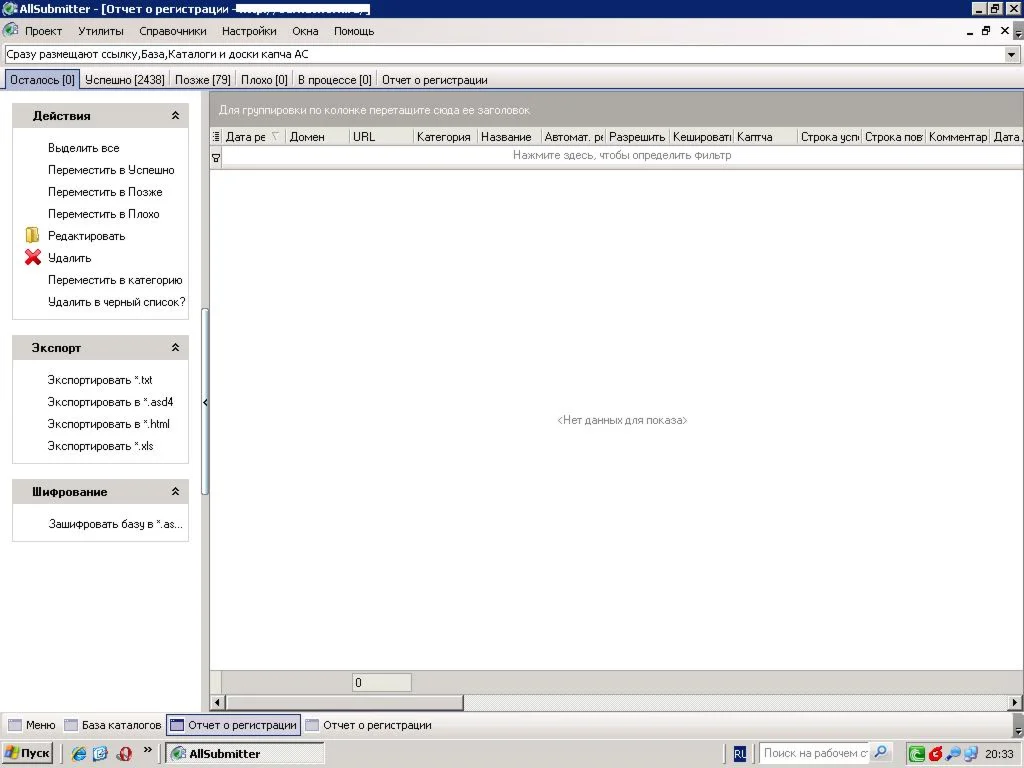Open Opera browser in quick launch

pos(123,753)
